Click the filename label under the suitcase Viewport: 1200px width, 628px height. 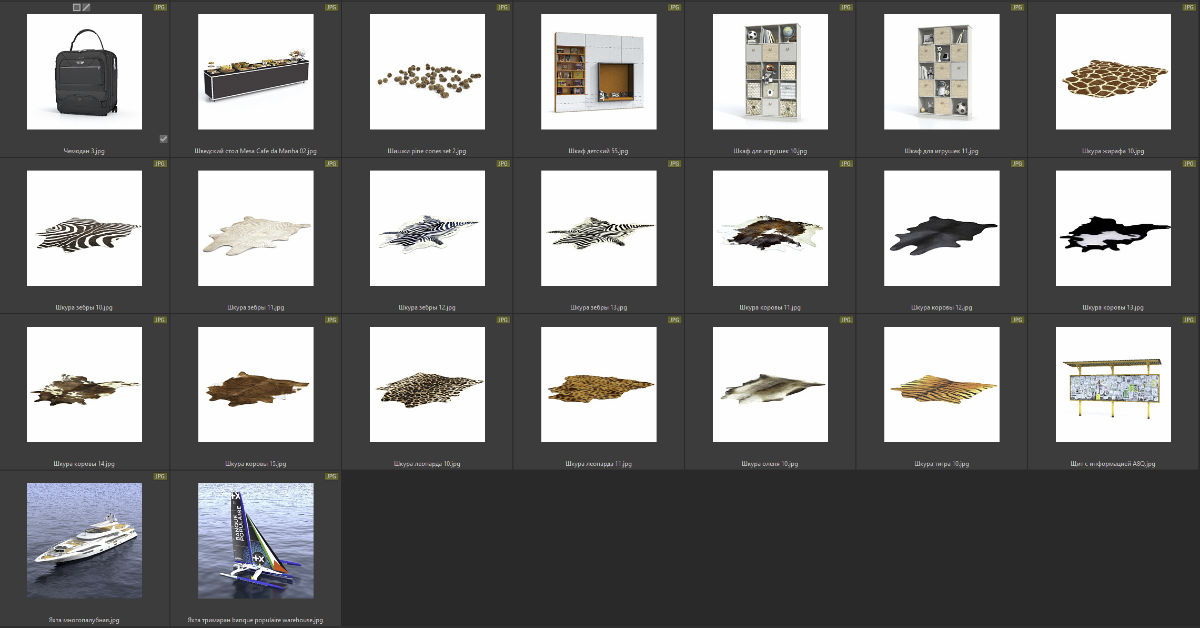coord(84,151)
